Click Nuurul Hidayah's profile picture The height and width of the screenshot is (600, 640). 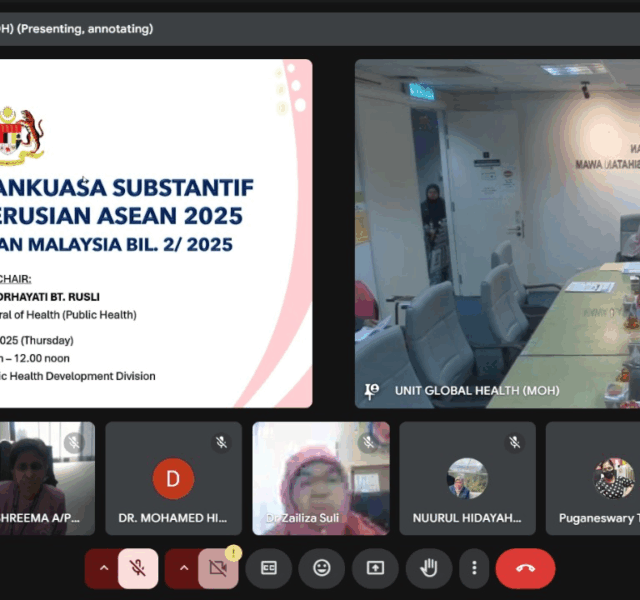tap(467, 478)
